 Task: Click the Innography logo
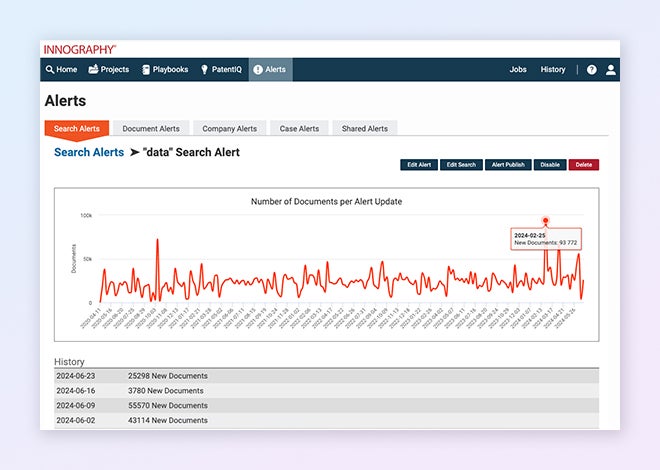pos(80,49)
